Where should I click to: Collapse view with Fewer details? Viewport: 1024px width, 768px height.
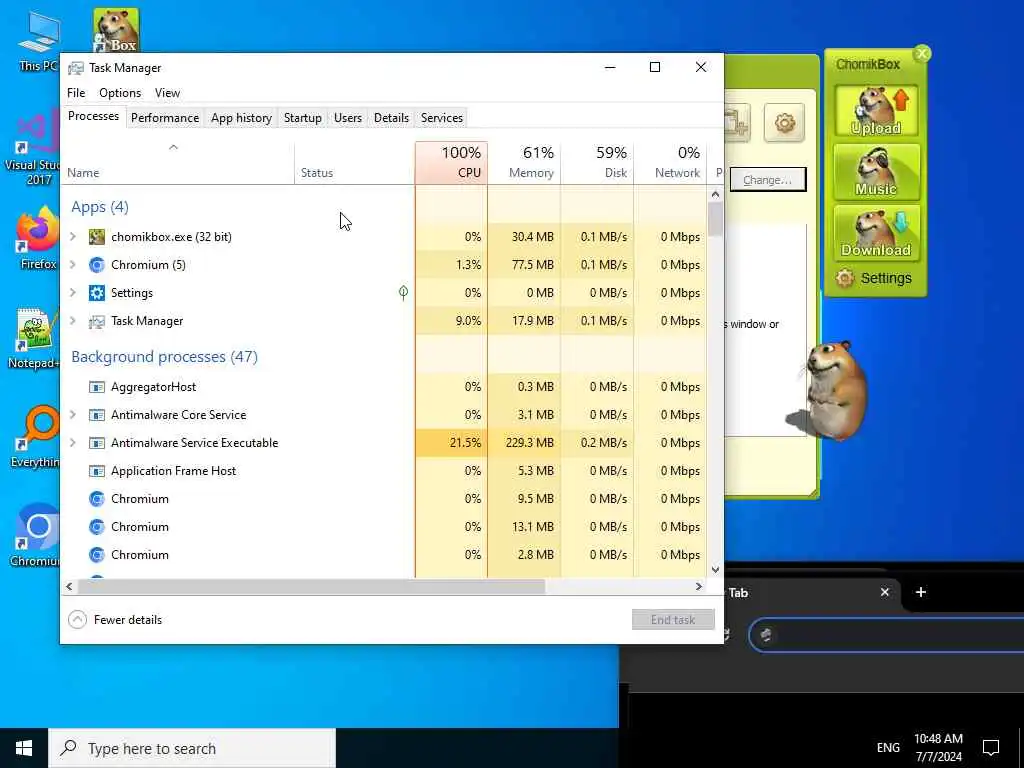[x=115, y=620]
